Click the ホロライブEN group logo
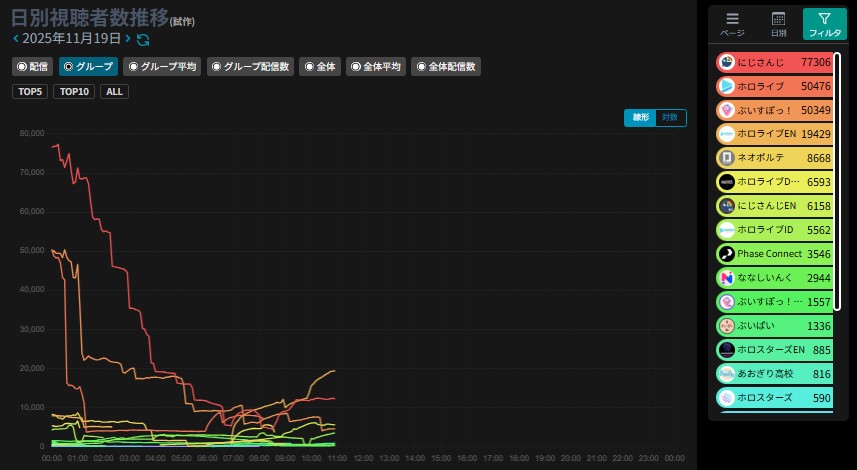The image size is (857, 470). pos(726,134)
